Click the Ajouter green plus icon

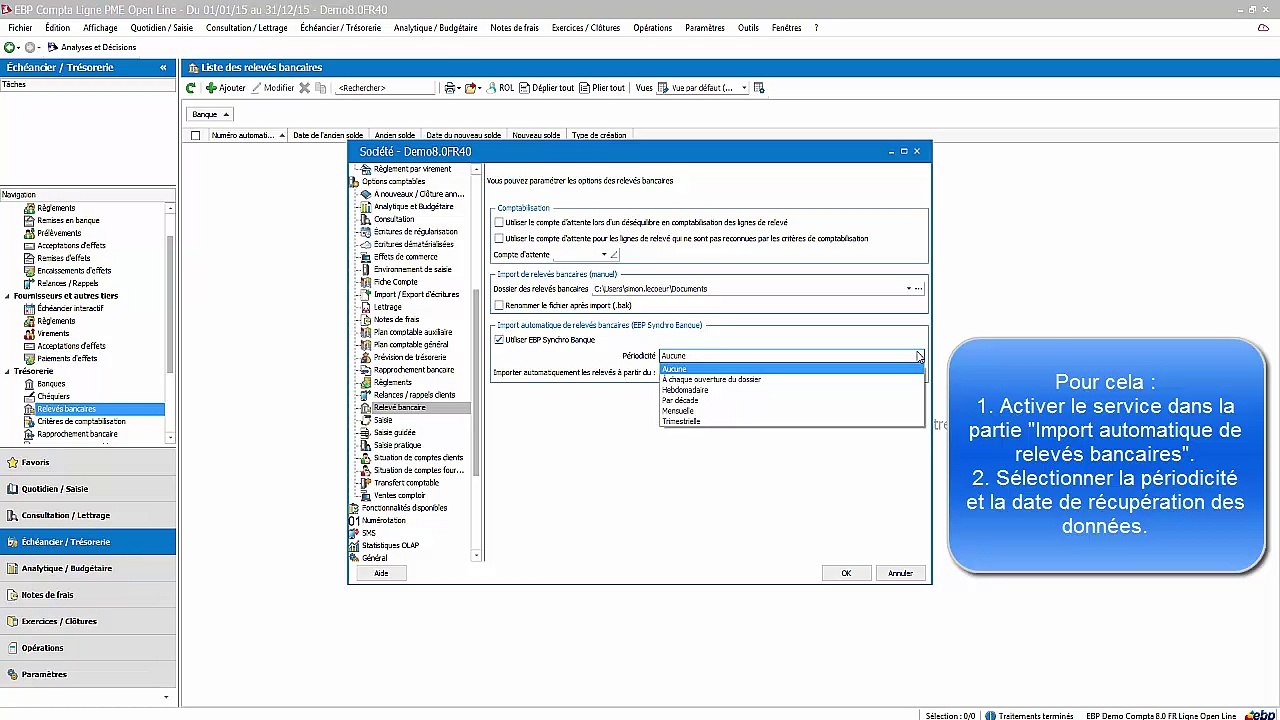pyautogui.click(x=211, y=88)
